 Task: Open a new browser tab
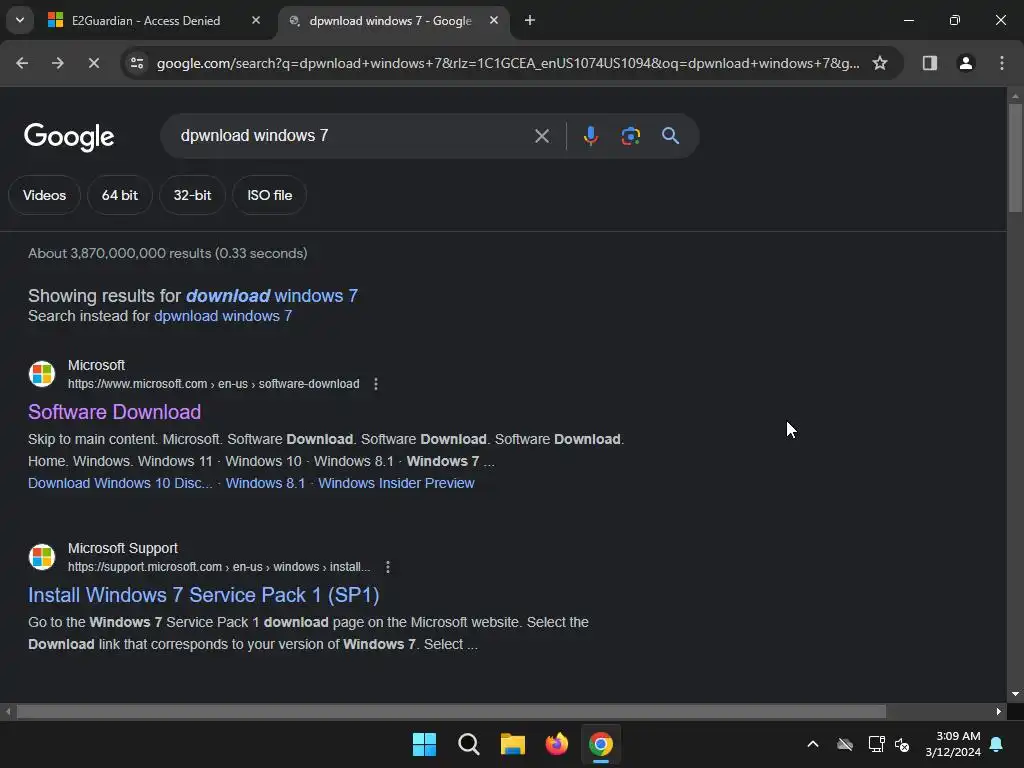[530, 20]
